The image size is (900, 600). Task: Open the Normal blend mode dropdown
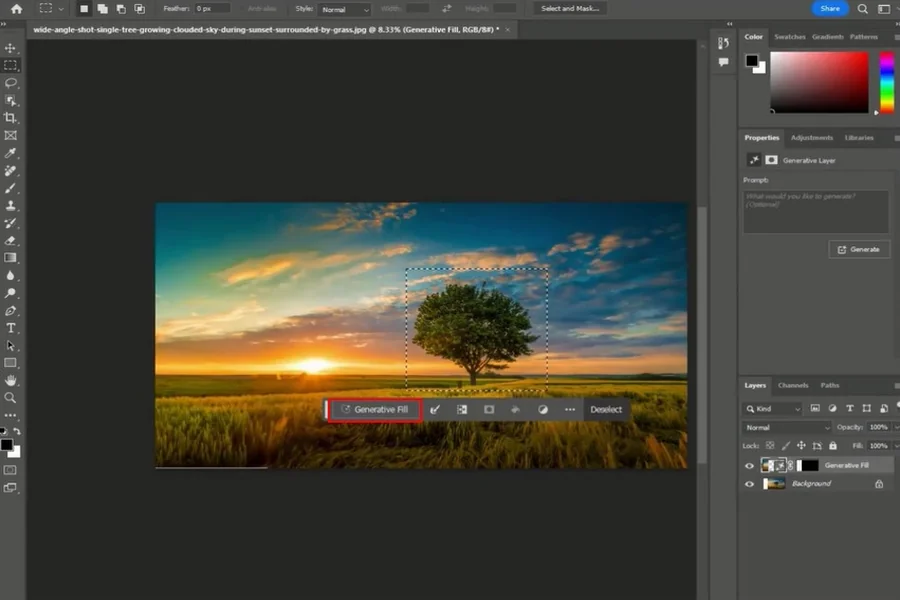tap(786, 426)
